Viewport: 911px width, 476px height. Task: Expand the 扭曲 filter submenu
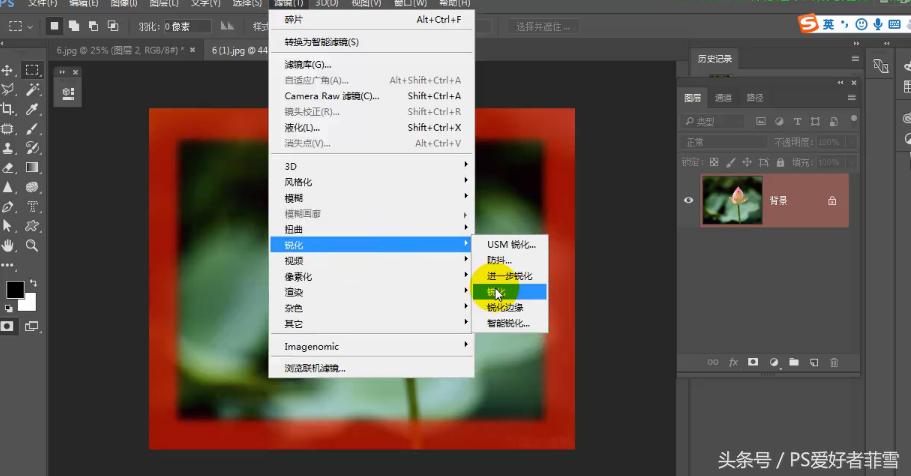372,229
